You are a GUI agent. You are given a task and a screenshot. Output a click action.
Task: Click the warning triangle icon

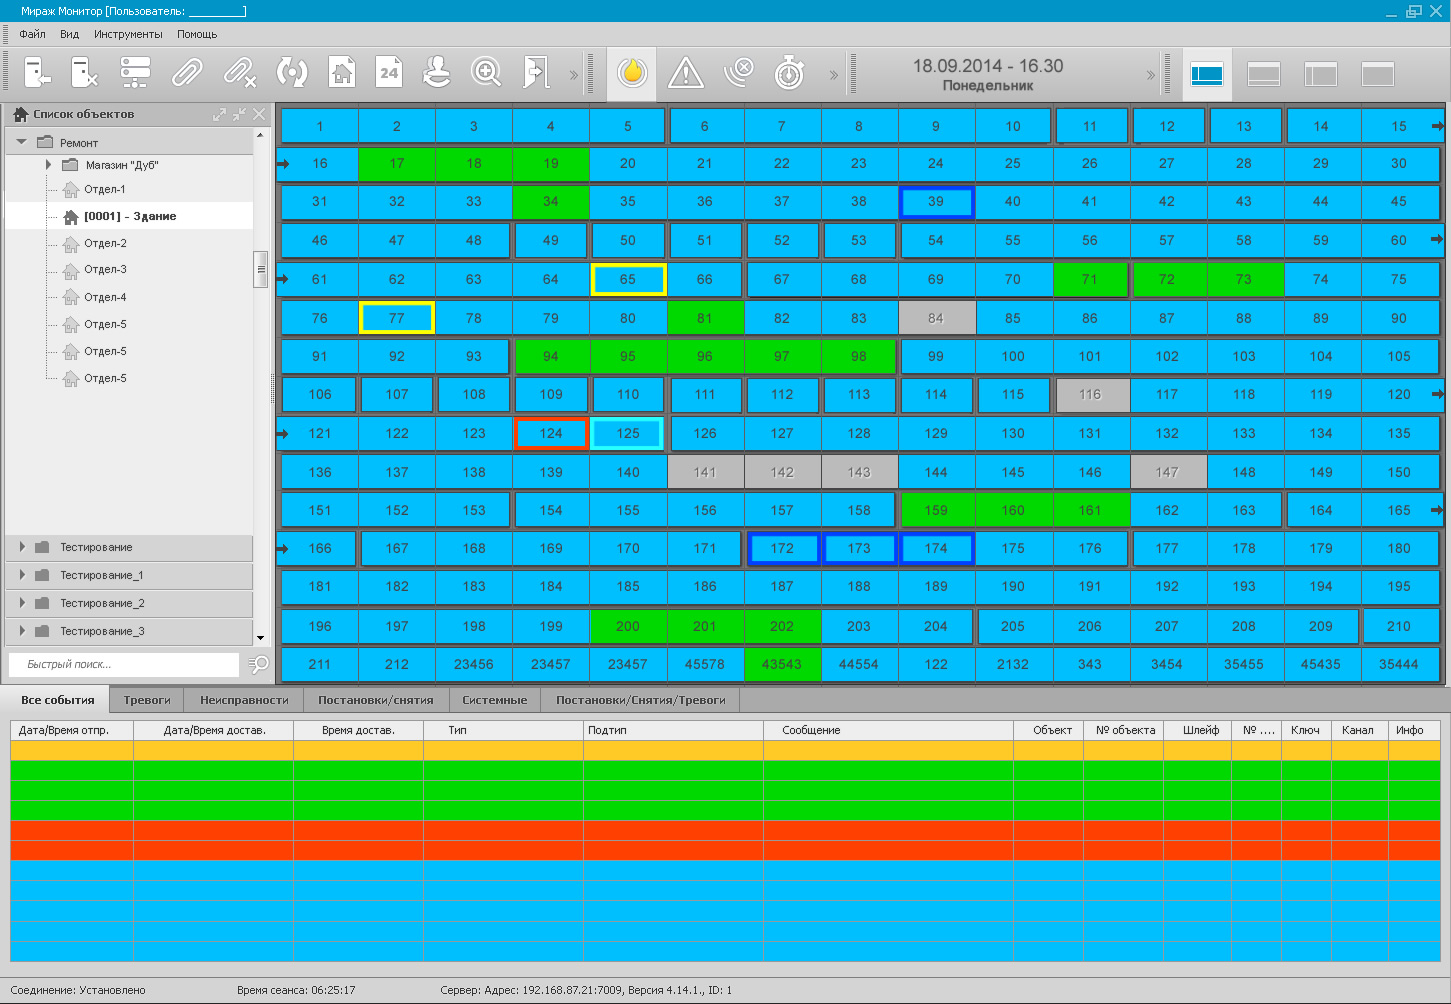pos(686,73)
